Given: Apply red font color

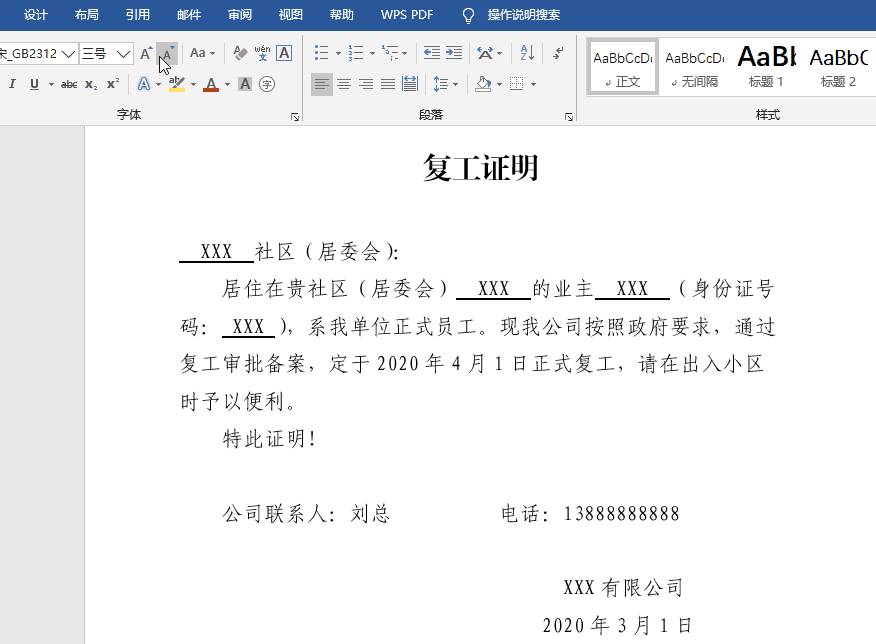Looking at the screenshot, I should point(211,84).
